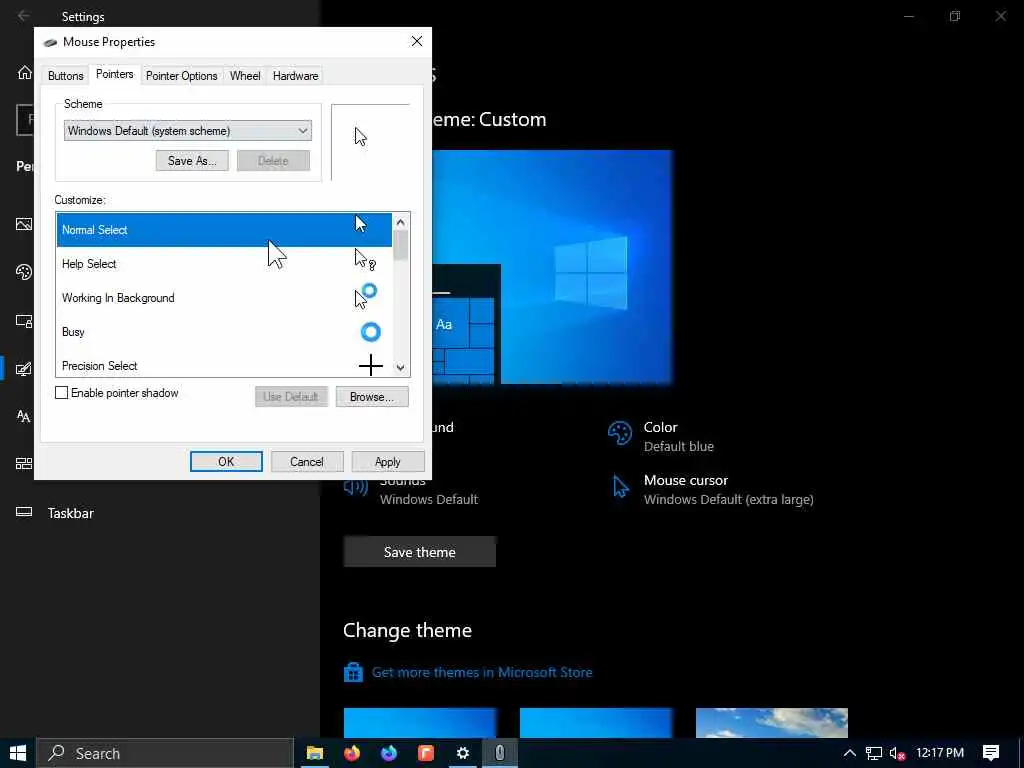
Task: Click the Precision Select crosshair icon
Action: [x=370, y=365]
